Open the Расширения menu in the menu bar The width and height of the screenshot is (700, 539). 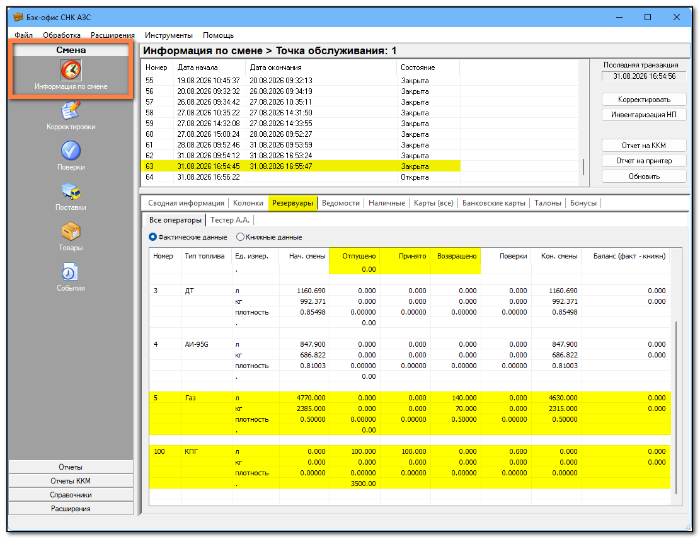pos(112,35)
